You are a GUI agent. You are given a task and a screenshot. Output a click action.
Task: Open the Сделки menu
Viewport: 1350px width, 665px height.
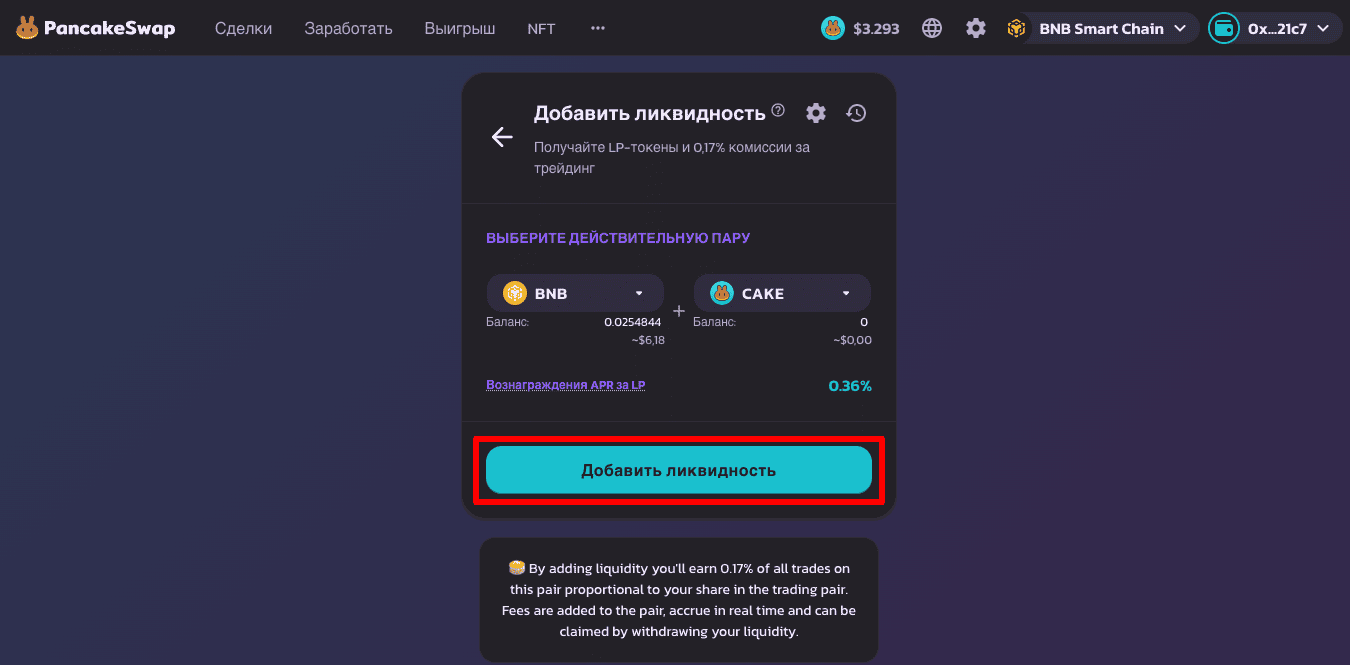(x=243, y=28)
